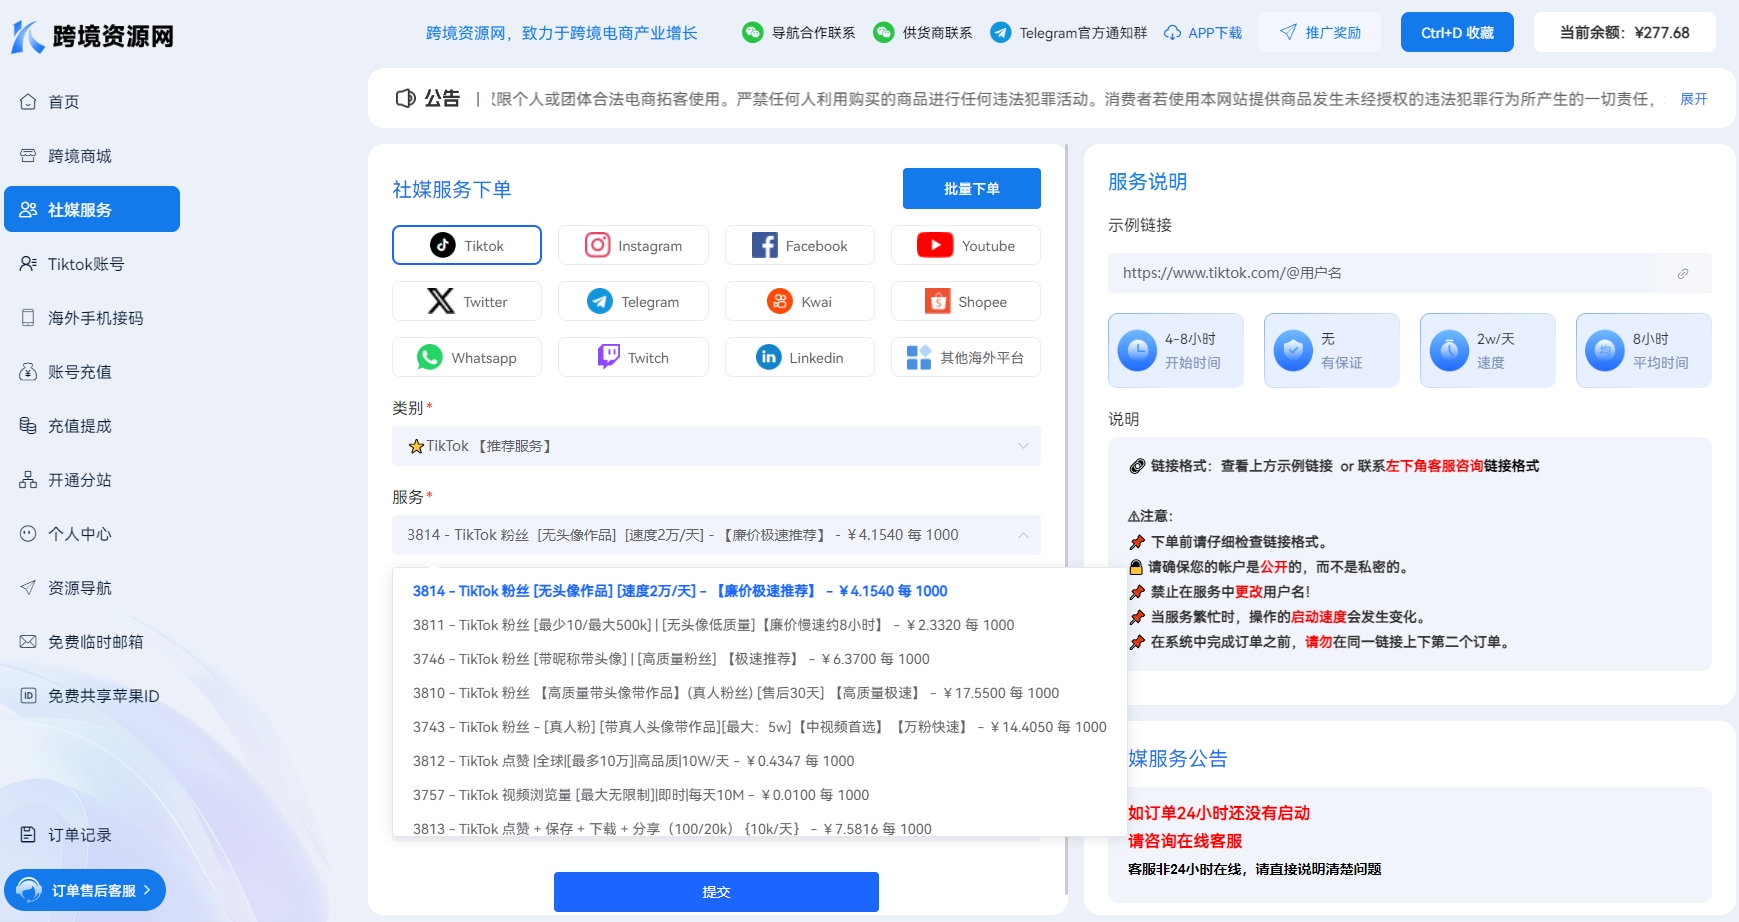This screenshot has height=922, width=1739.
Task: Click the Twitch platform icon
Action: [609, 357]
